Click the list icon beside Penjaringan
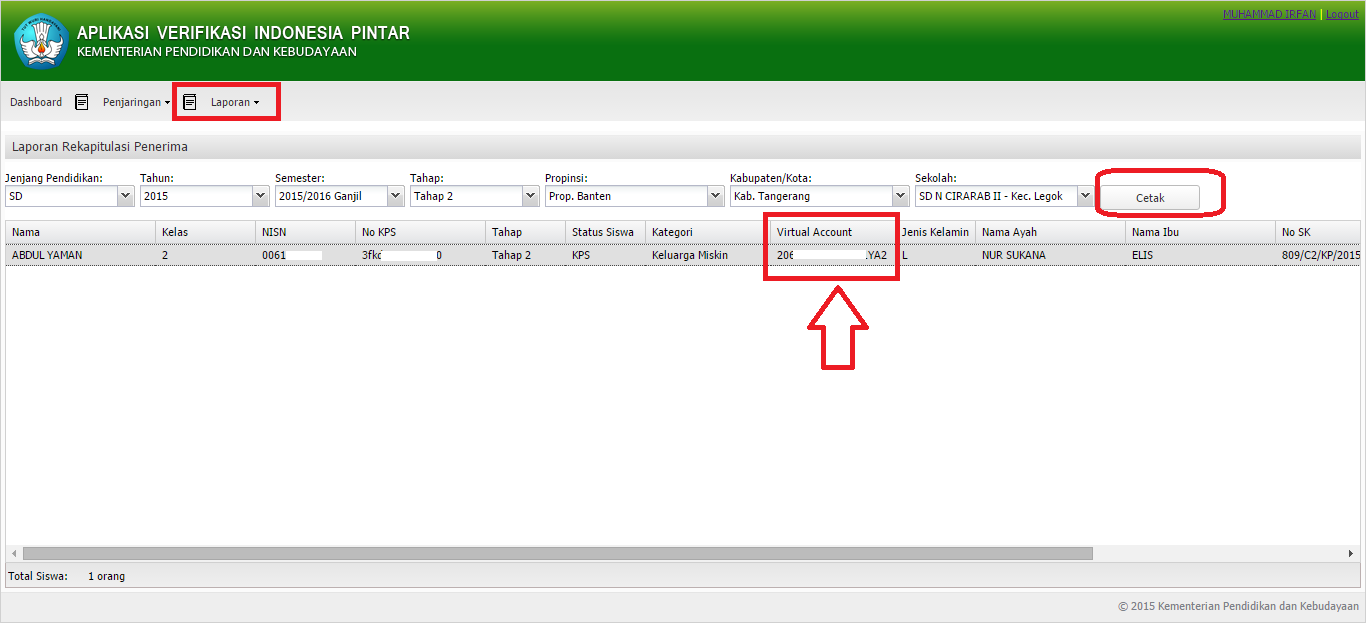Viewport: 1366px width, 623px height. (81, 101)
